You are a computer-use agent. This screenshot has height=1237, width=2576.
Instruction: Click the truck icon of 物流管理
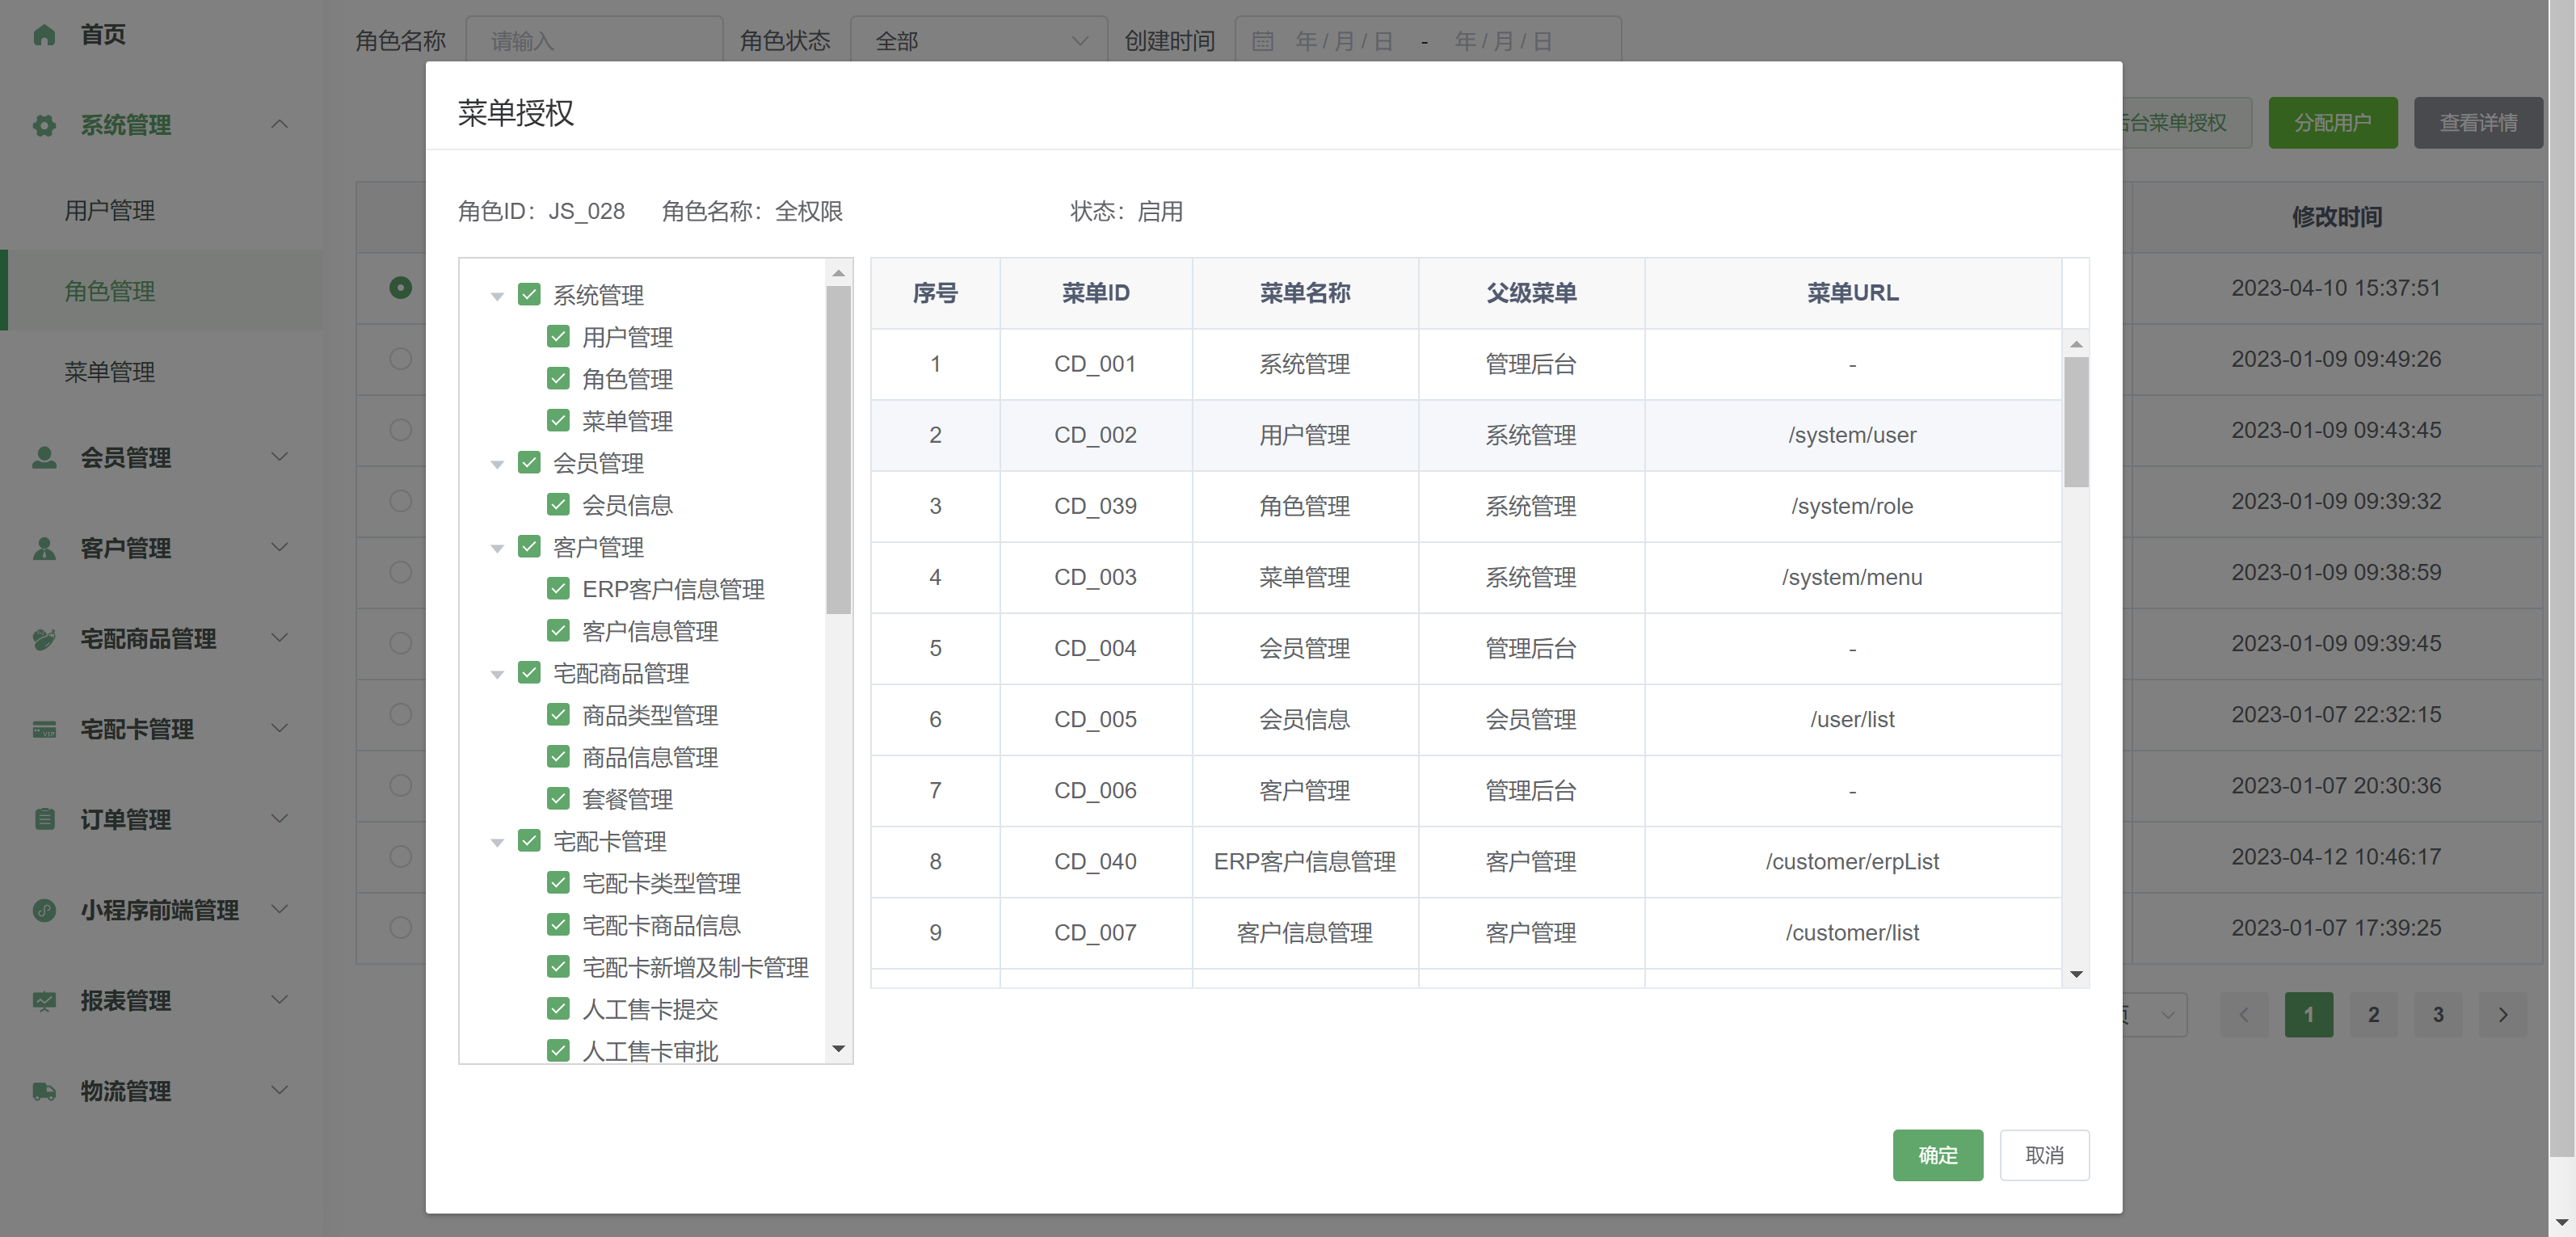pyautogui.click(x=44, y=1091)
